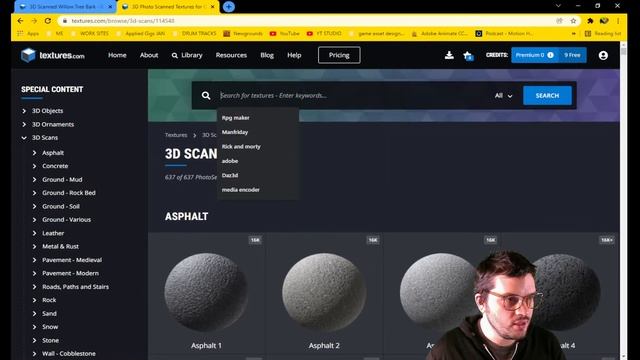The image size is (640, 360).
Task: Open the Ground - Soil category
Action: click(61, 206)
